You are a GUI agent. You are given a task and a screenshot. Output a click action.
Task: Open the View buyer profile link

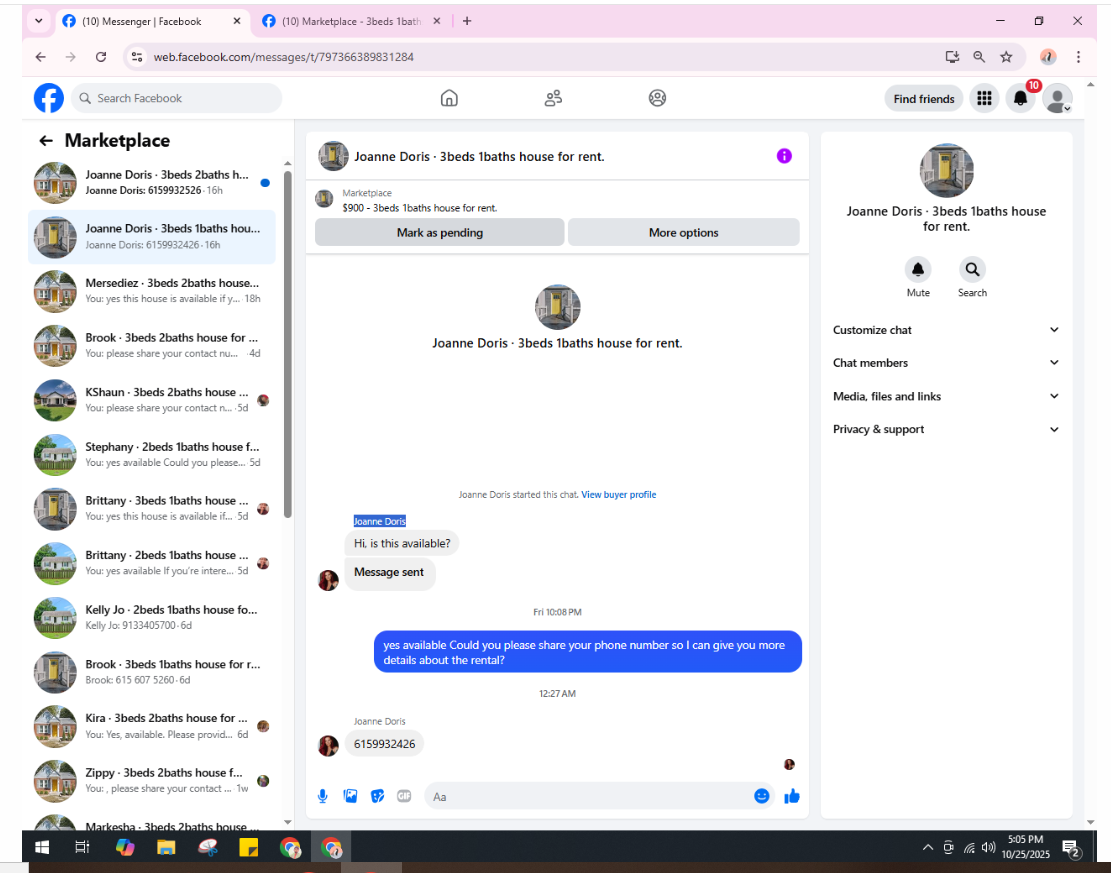[619, 495]
